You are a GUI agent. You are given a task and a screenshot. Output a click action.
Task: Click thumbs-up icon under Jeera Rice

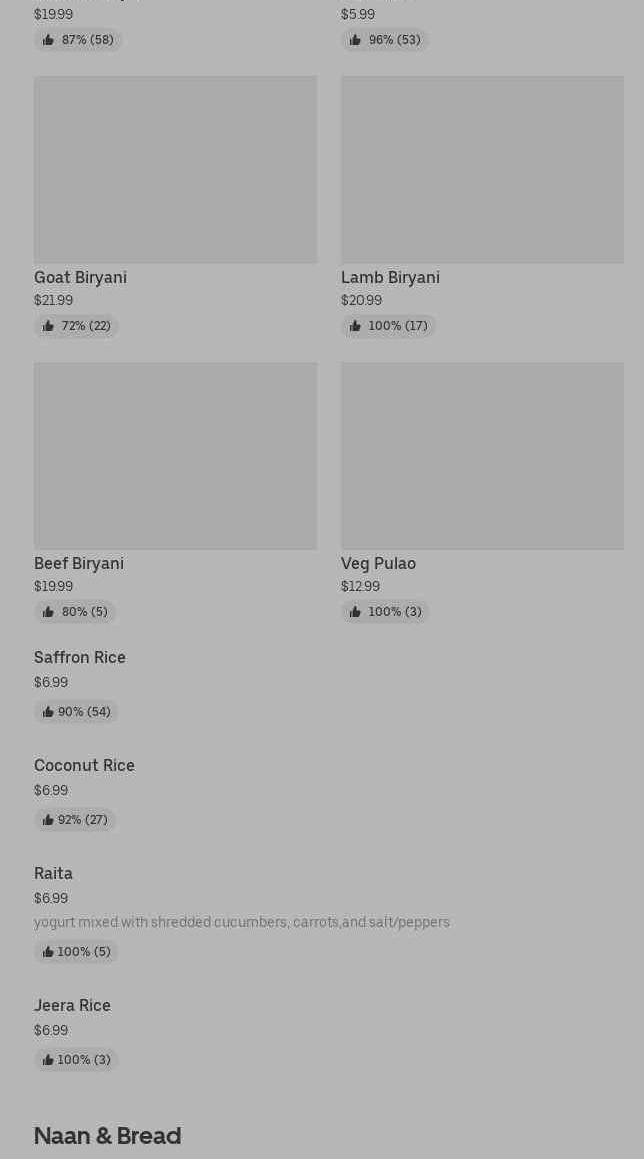click(48, 1060)
